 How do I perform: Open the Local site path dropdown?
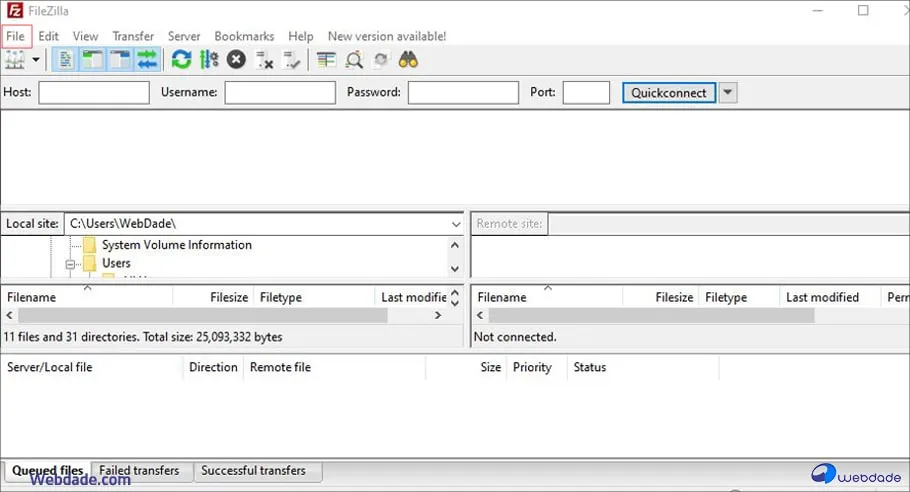(x=456, y=224)
